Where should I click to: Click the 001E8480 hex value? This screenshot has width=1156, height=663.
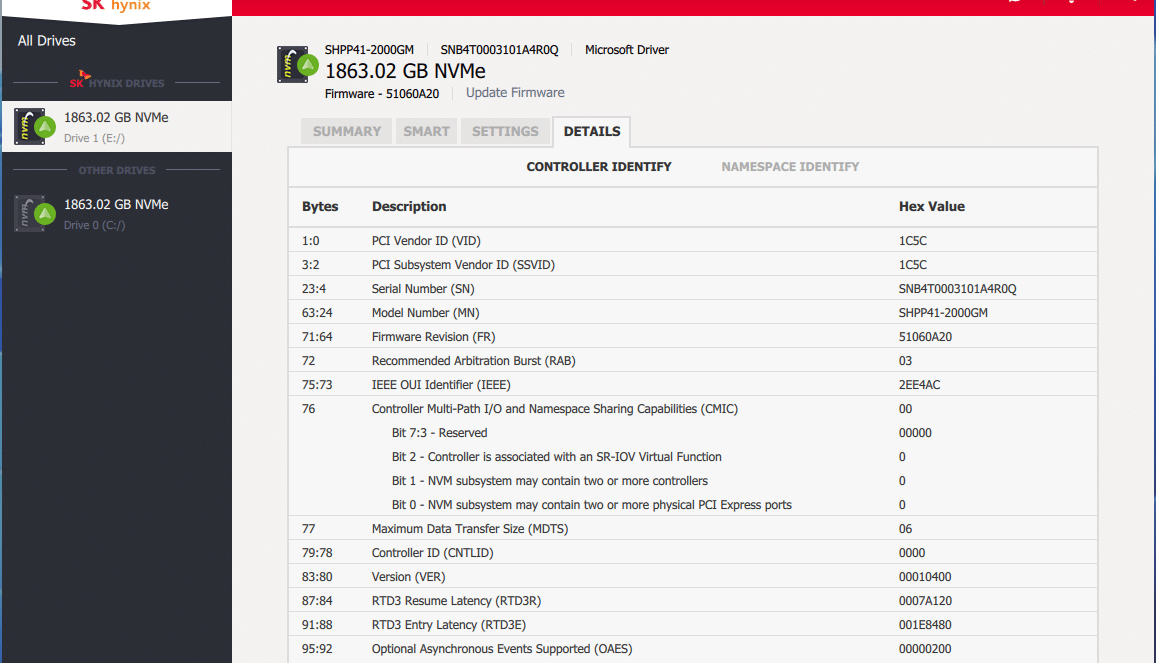tap(925, 625)
